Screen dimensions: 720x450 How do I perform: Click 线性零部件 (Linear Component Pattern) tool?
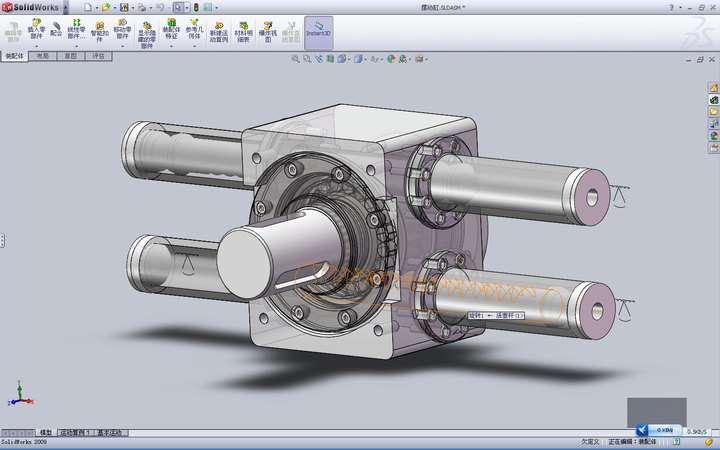click(x=76, y=29)
